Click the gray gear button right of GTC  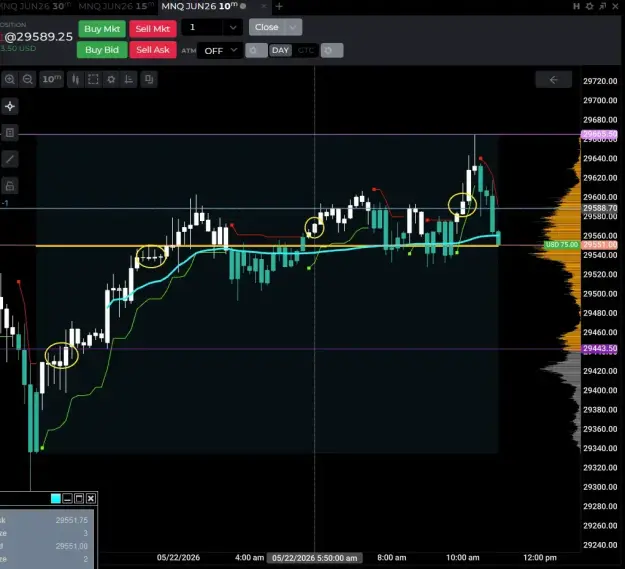(332, 51)
